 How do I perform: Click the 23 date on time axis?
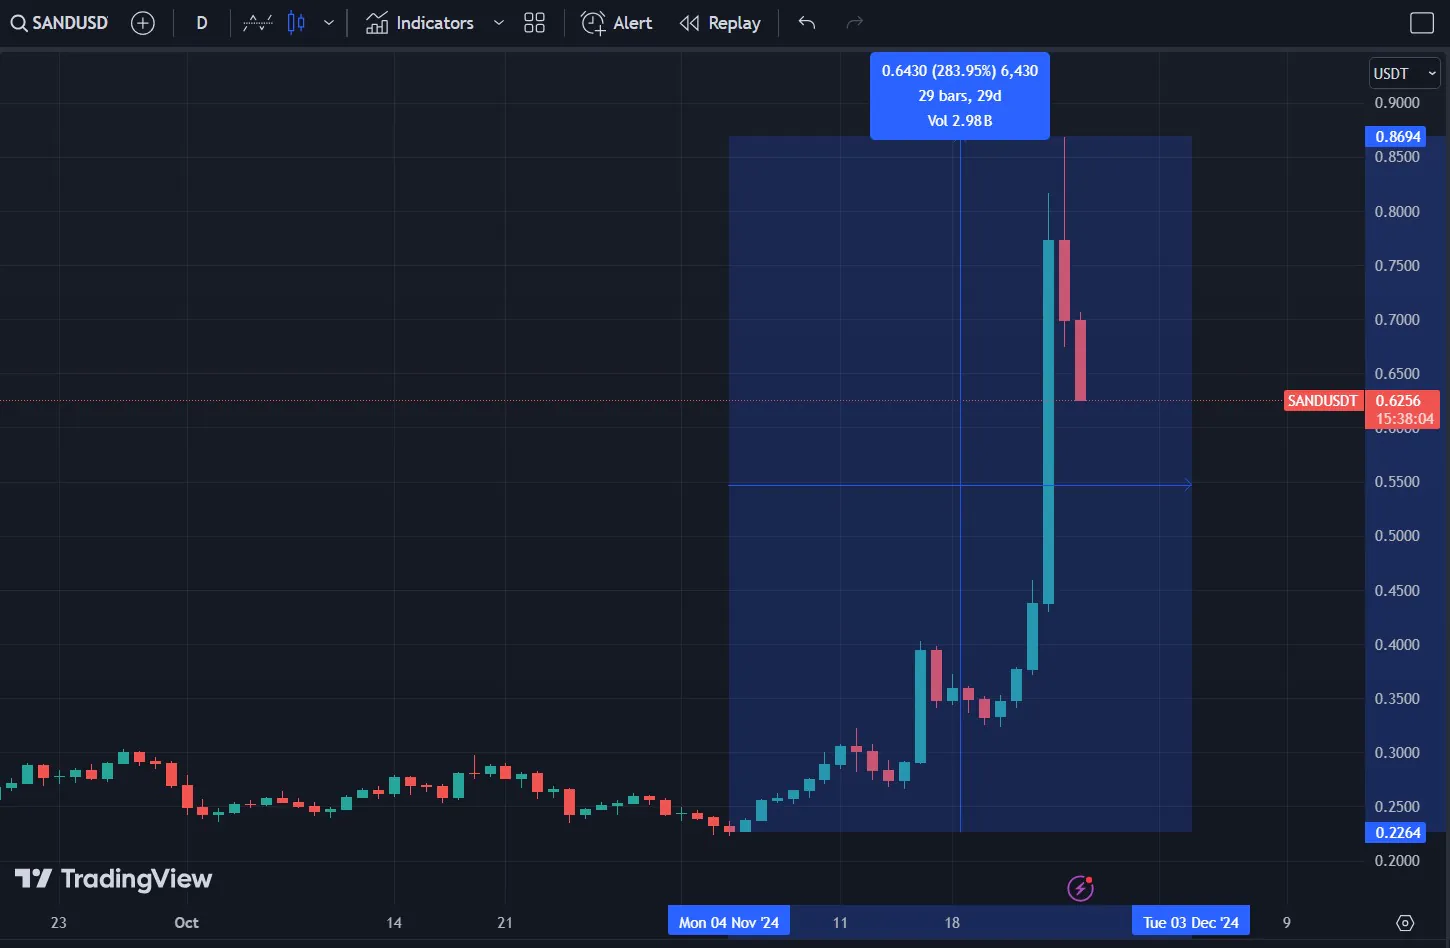(x=59, y=922)
